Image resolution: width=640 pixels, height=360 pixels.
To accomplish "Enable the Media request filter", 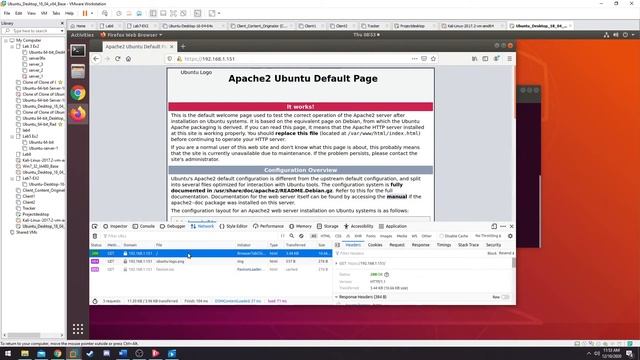I will [402, 236].
